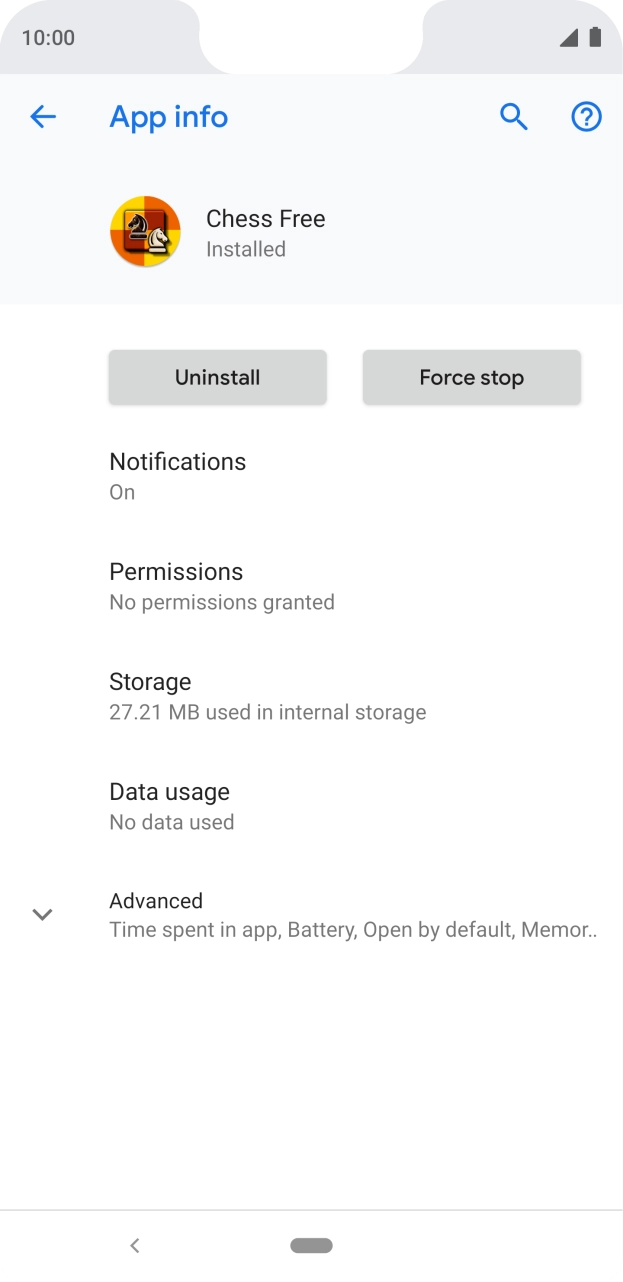The width and height of the screenshot is (623, 1282).
Task: Tap the Installed status text
Action: pyautogui.click(x=245, y=249)
